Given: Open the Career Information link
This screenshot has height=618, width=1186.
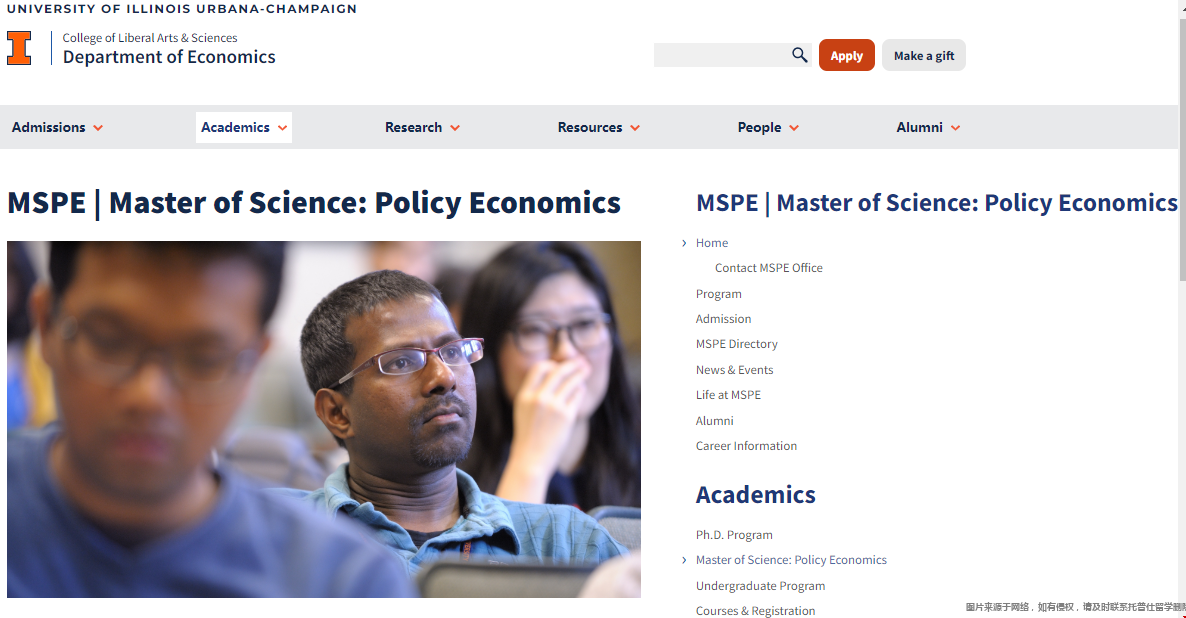Looking at the screenshot, I should coord(747,446).
